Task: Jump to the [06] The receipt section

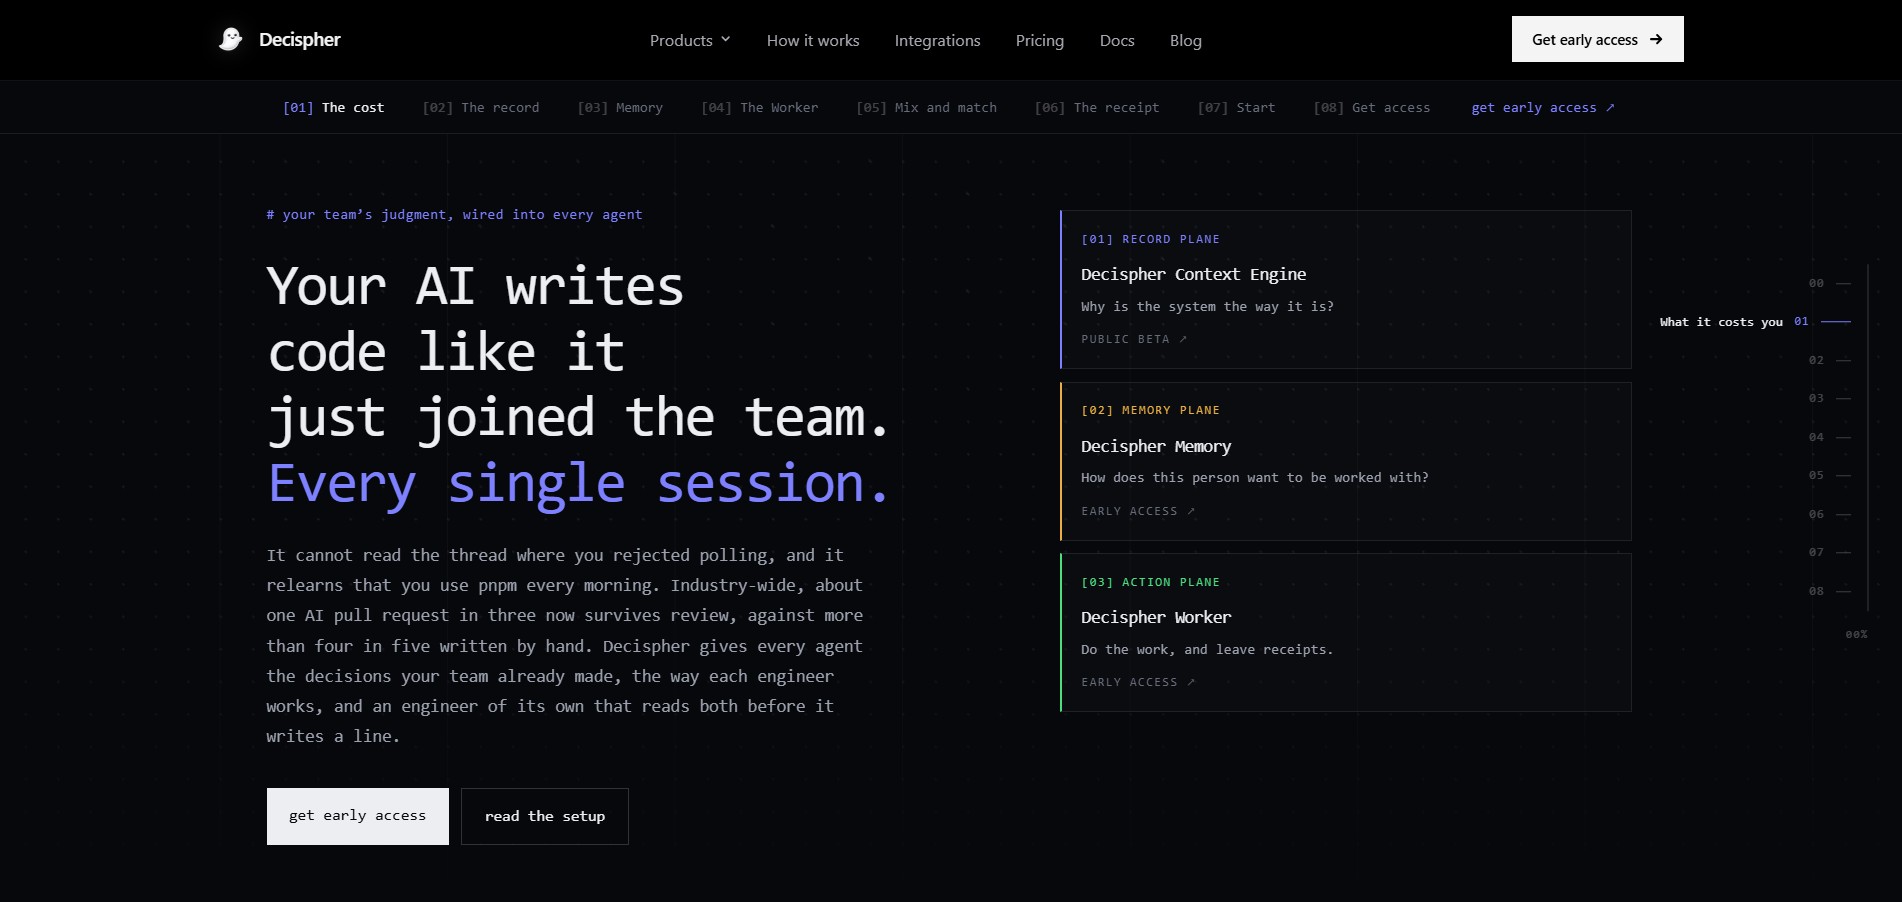Action: point(1097,107)
